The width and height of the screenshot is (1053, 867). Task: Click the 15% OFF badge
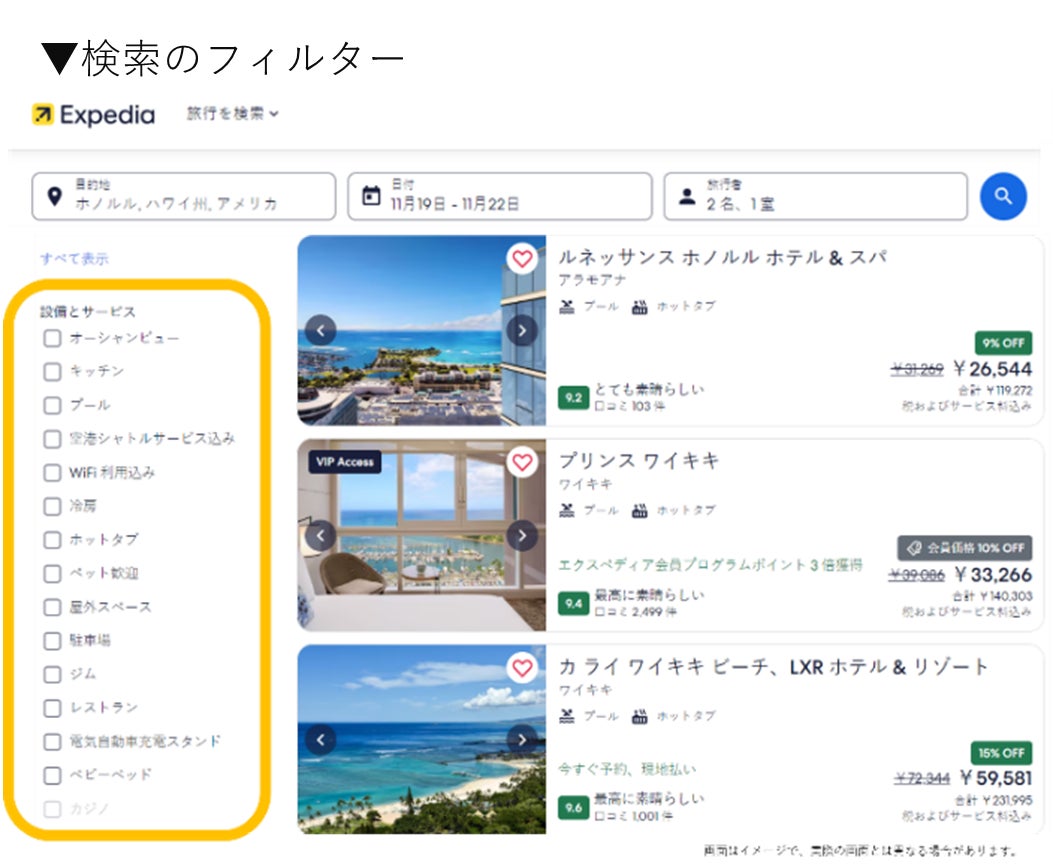pyautogui.click(x=1001, y=754)
